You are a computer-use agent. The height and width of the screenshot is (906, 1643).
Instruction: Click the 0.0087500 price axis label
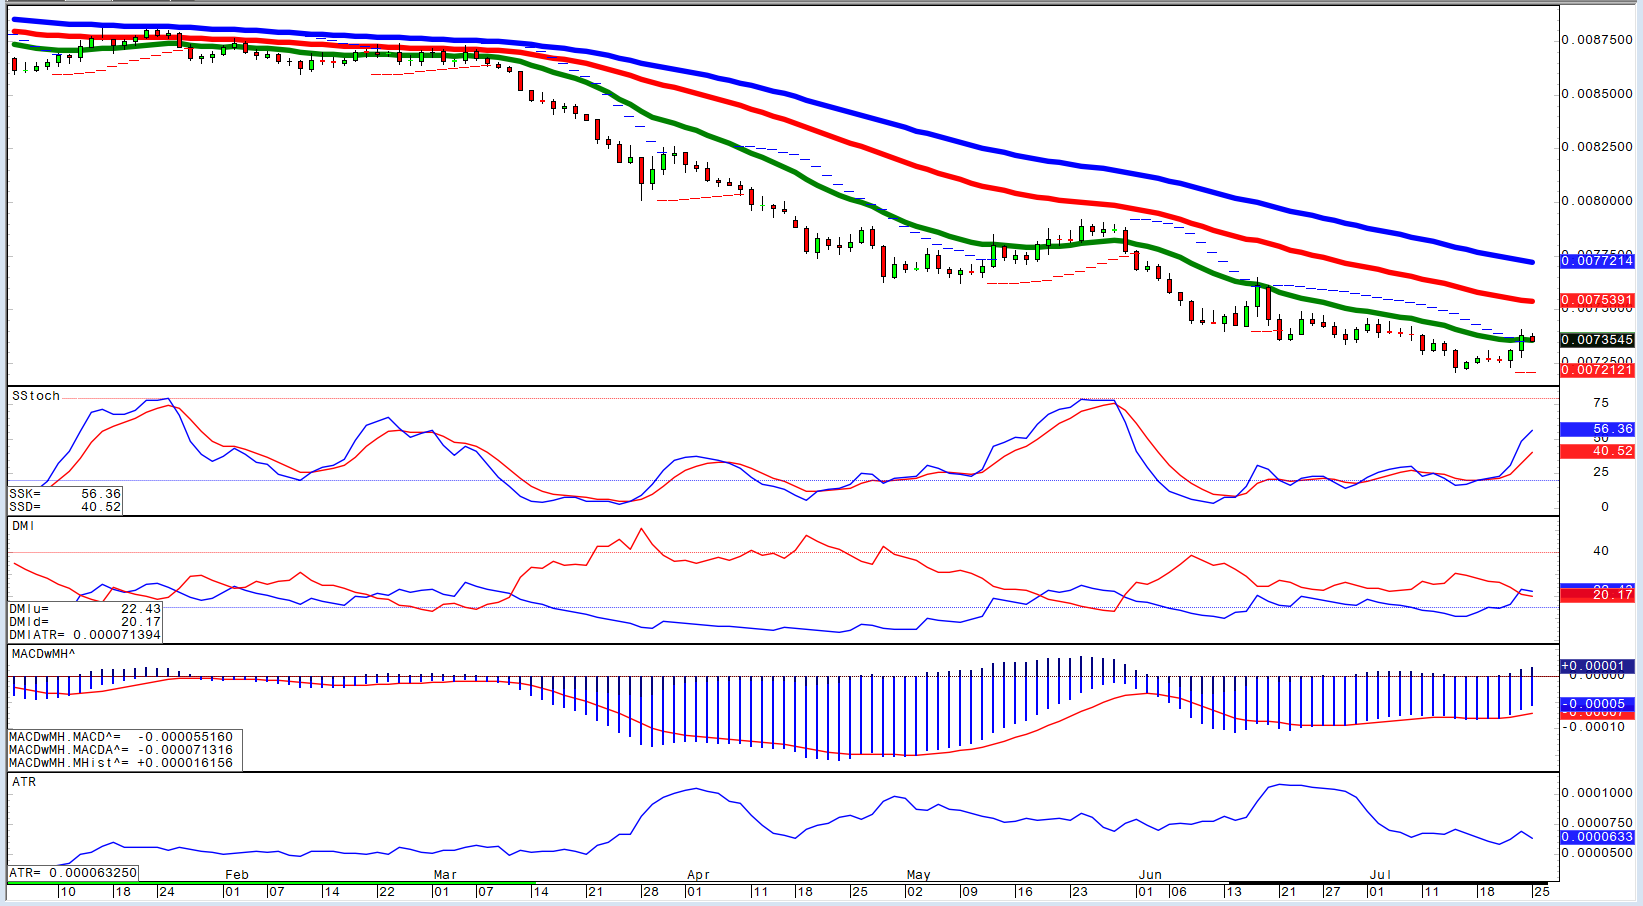pyautogui.click(x=1597, y=40)
